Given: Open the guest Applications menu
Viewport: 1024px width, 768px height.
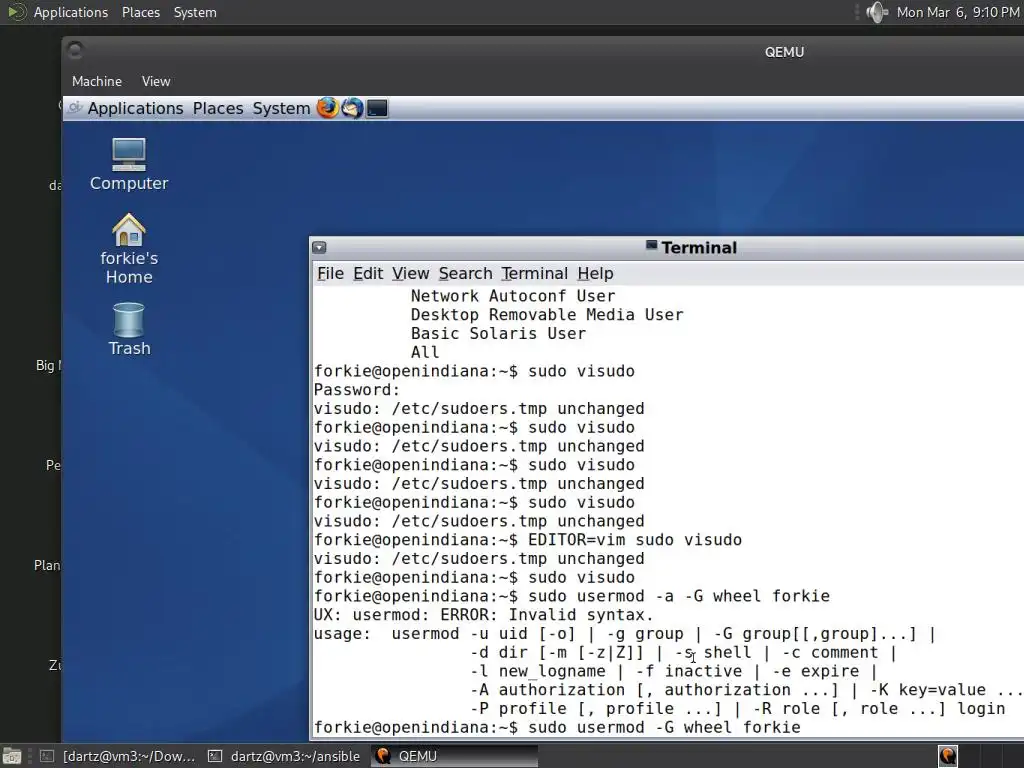Looking at the screenshot, I should [135, 108].
